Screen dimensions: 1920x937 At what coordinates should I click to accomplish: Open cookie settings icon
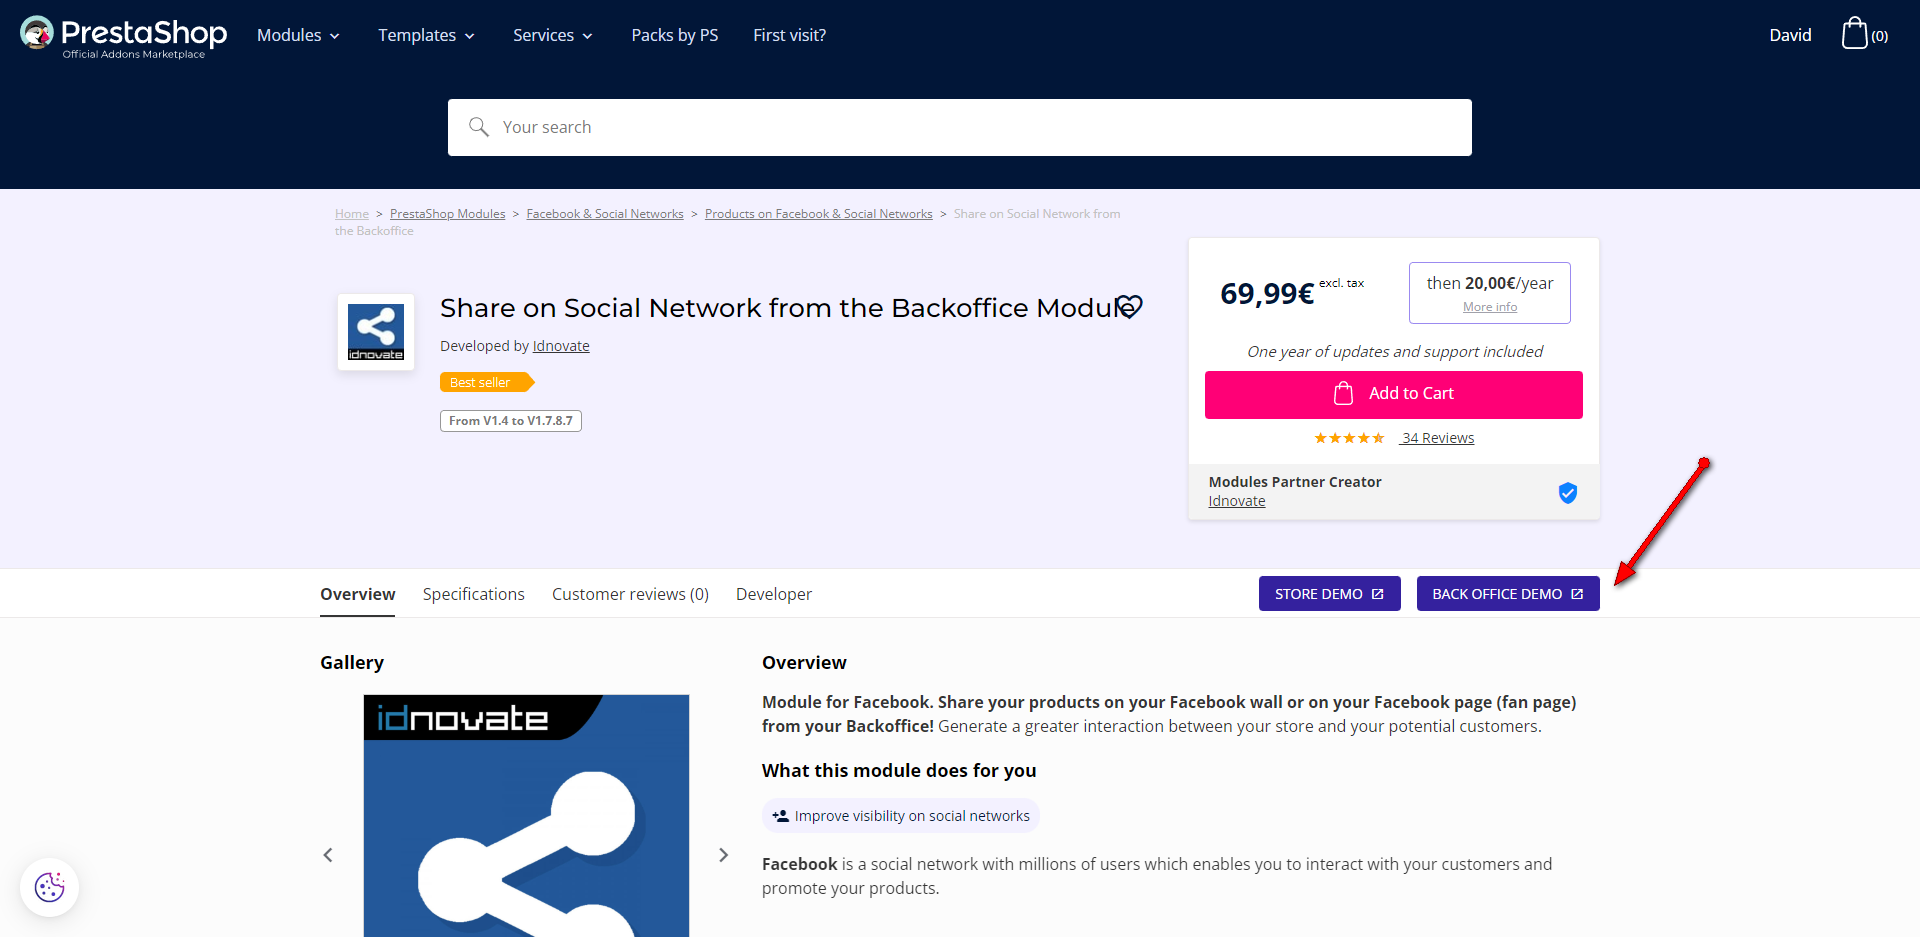[x=49, y=887]
